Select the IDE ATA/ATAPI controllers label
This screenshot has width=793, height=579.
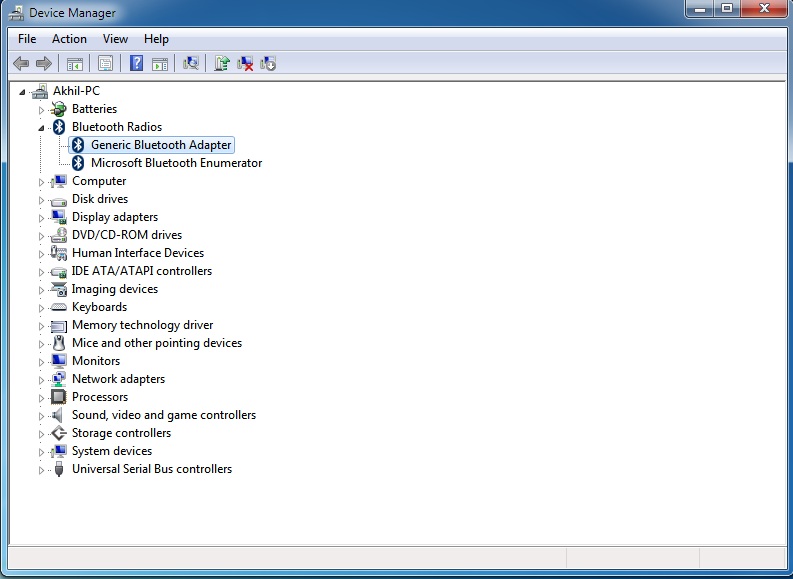click(142, 271)
